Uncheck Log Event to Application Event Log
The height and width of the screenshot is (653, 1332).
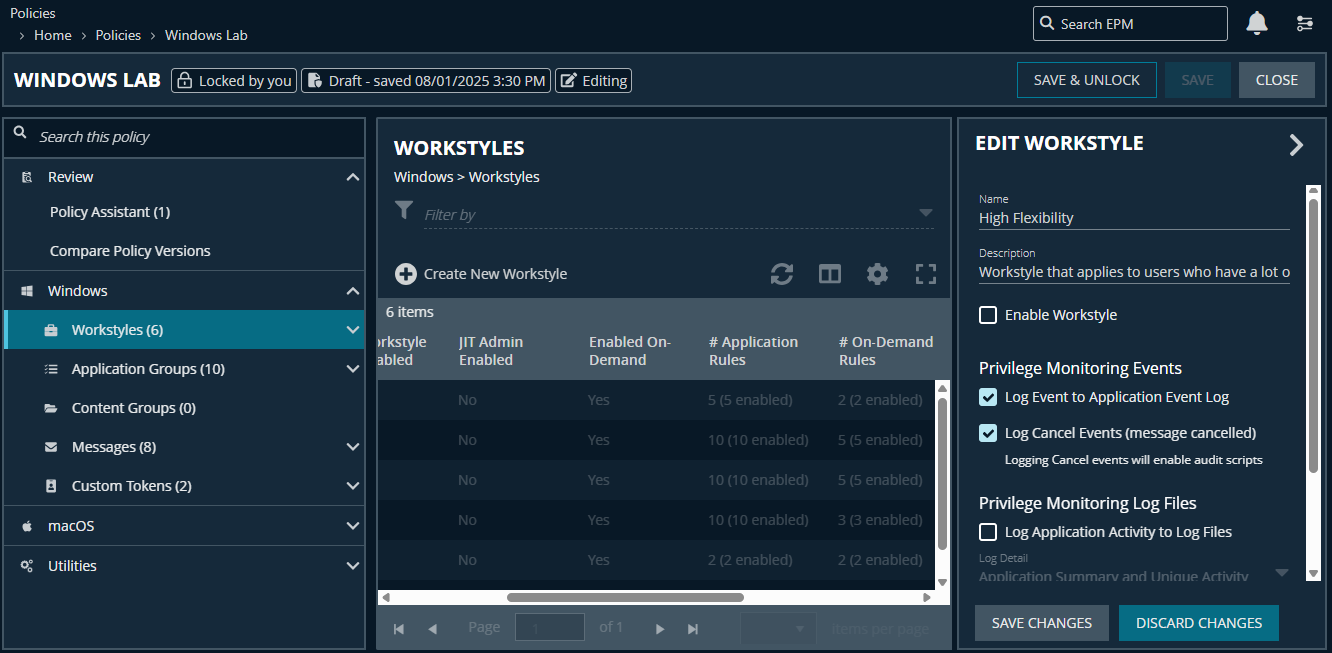[x=988, y=397]
